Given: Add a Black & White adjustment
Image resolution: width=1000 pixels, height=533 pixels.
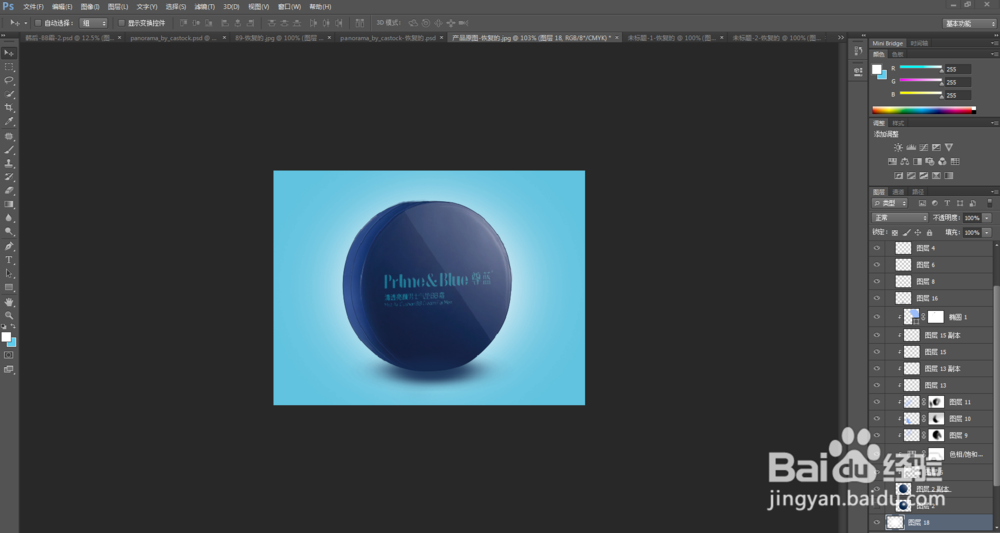Looking at the screenshot, I should pyautogui.click(x=917, y=161).
